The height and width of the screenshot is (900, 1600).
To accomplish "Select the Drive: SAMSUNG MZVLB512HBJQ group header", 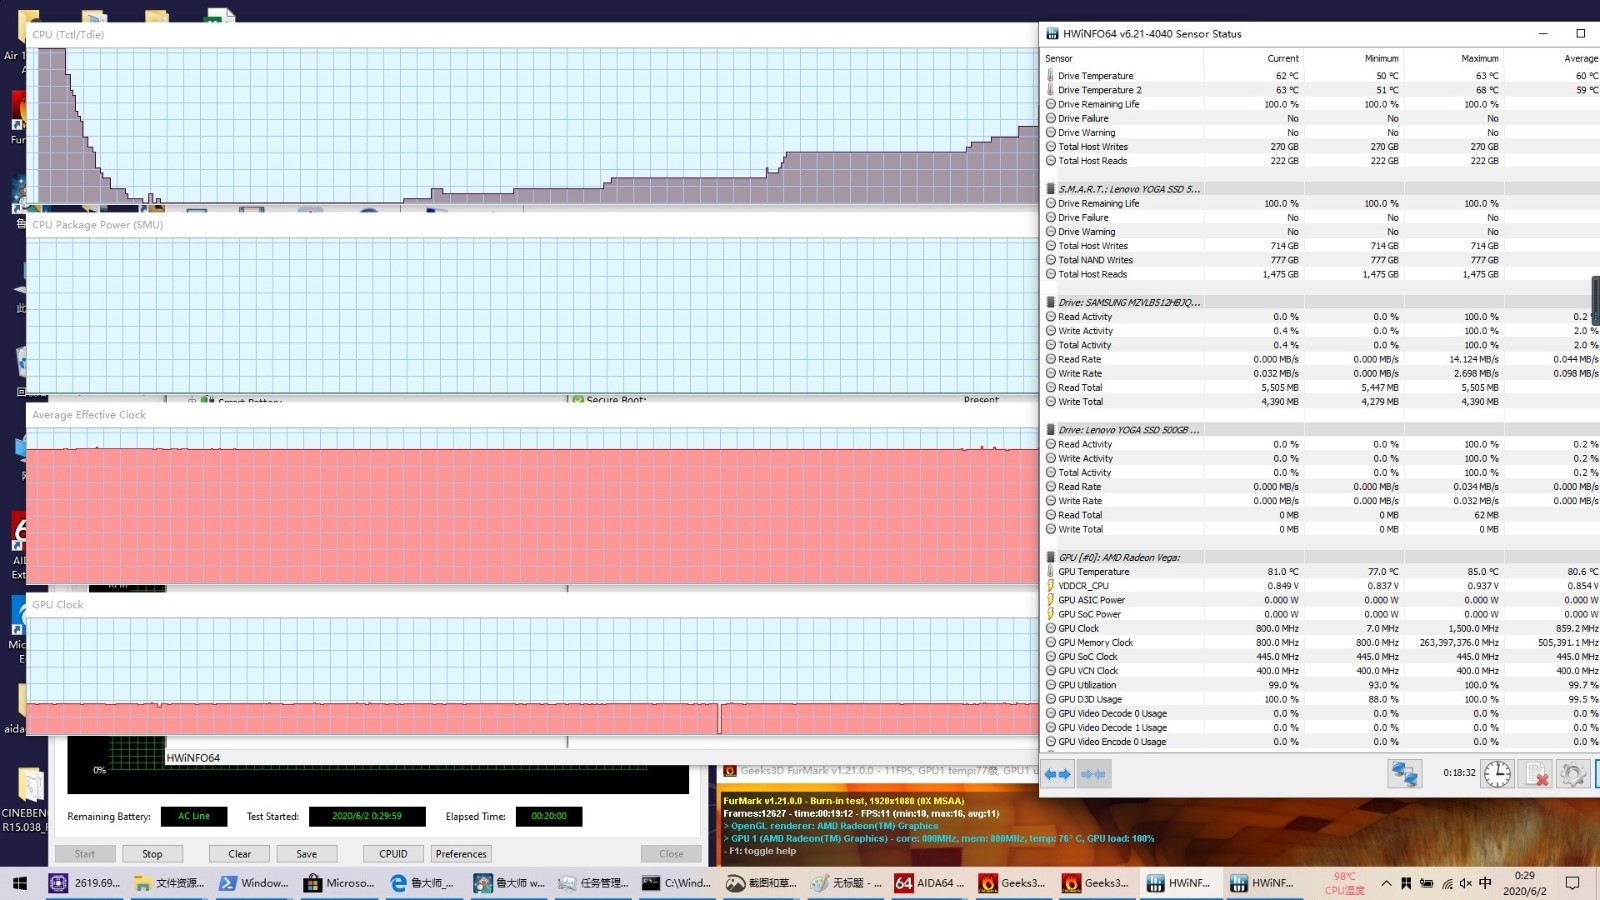I will click(x=1320, y=302).
